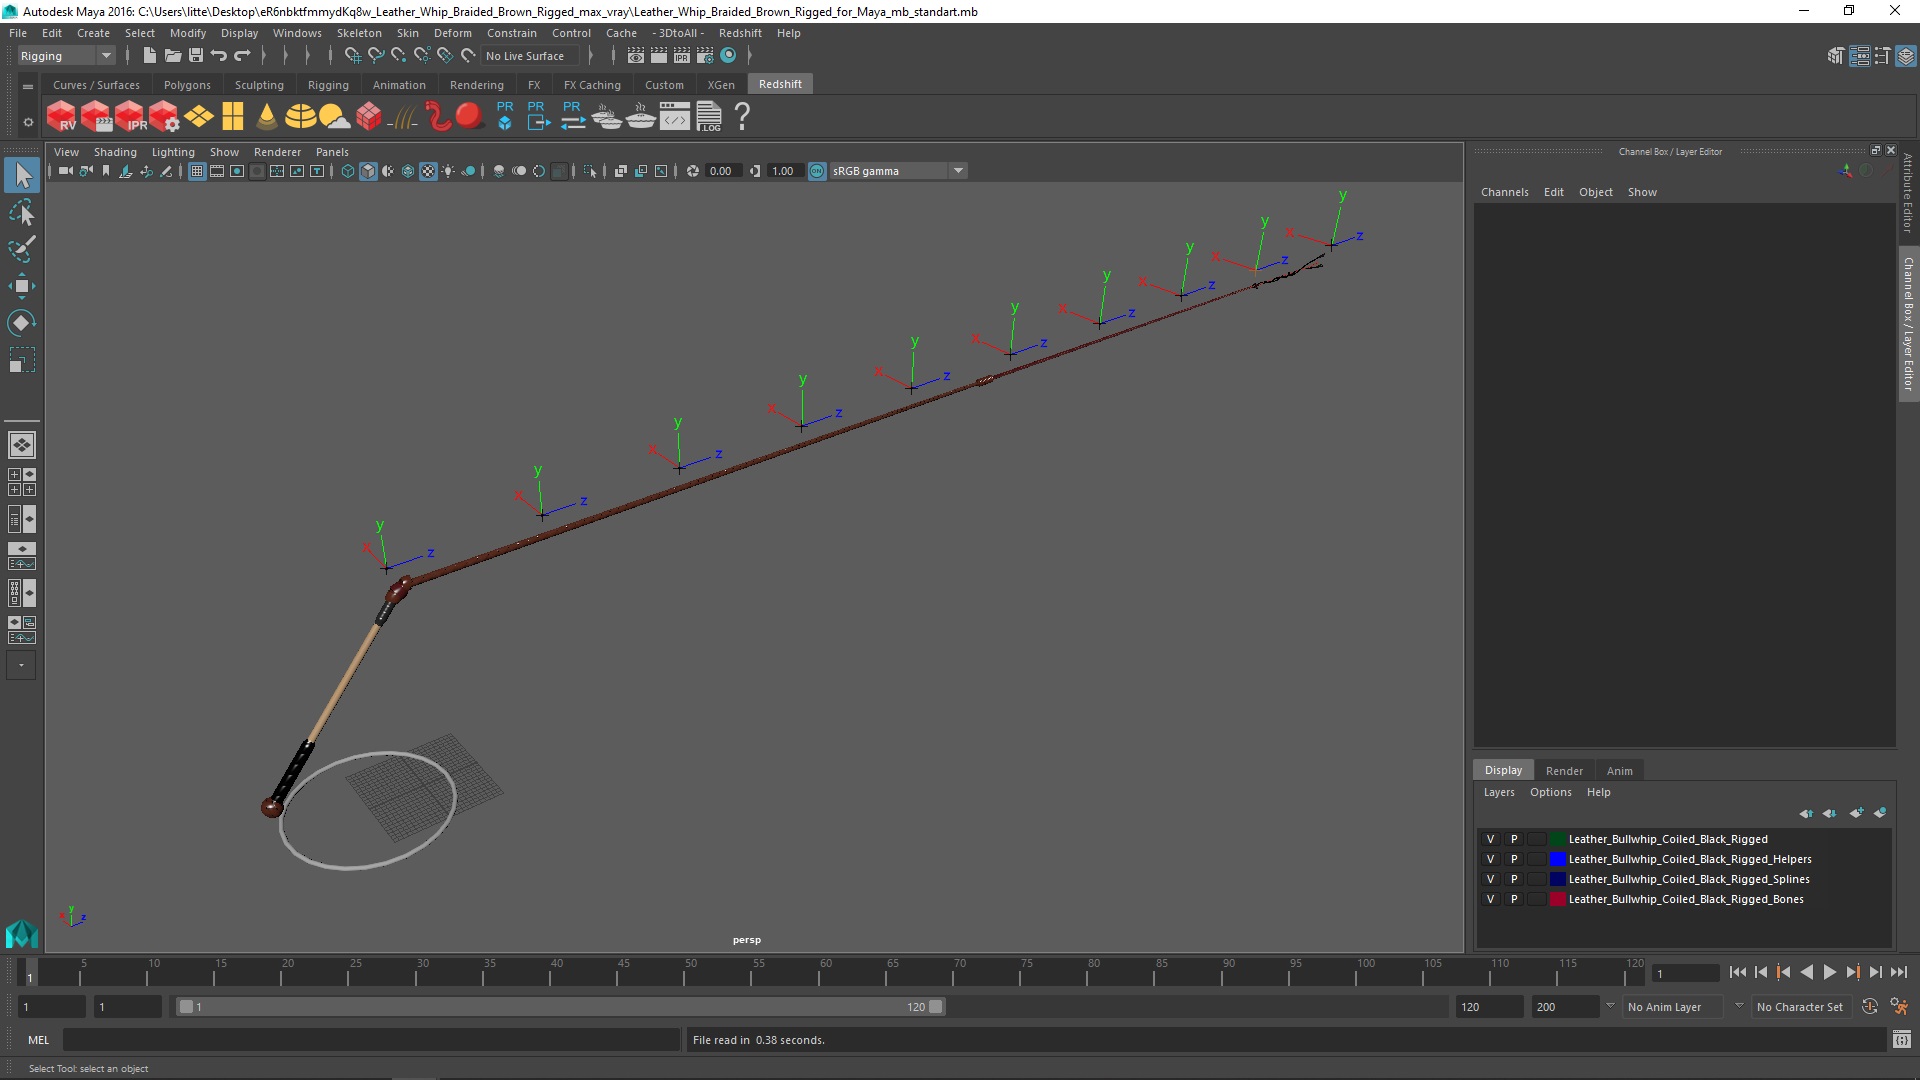Click Save Scene disk icon
The width and height of the screenshot is (1920, 1080).
pyautogui.click(x=196, y=56)
